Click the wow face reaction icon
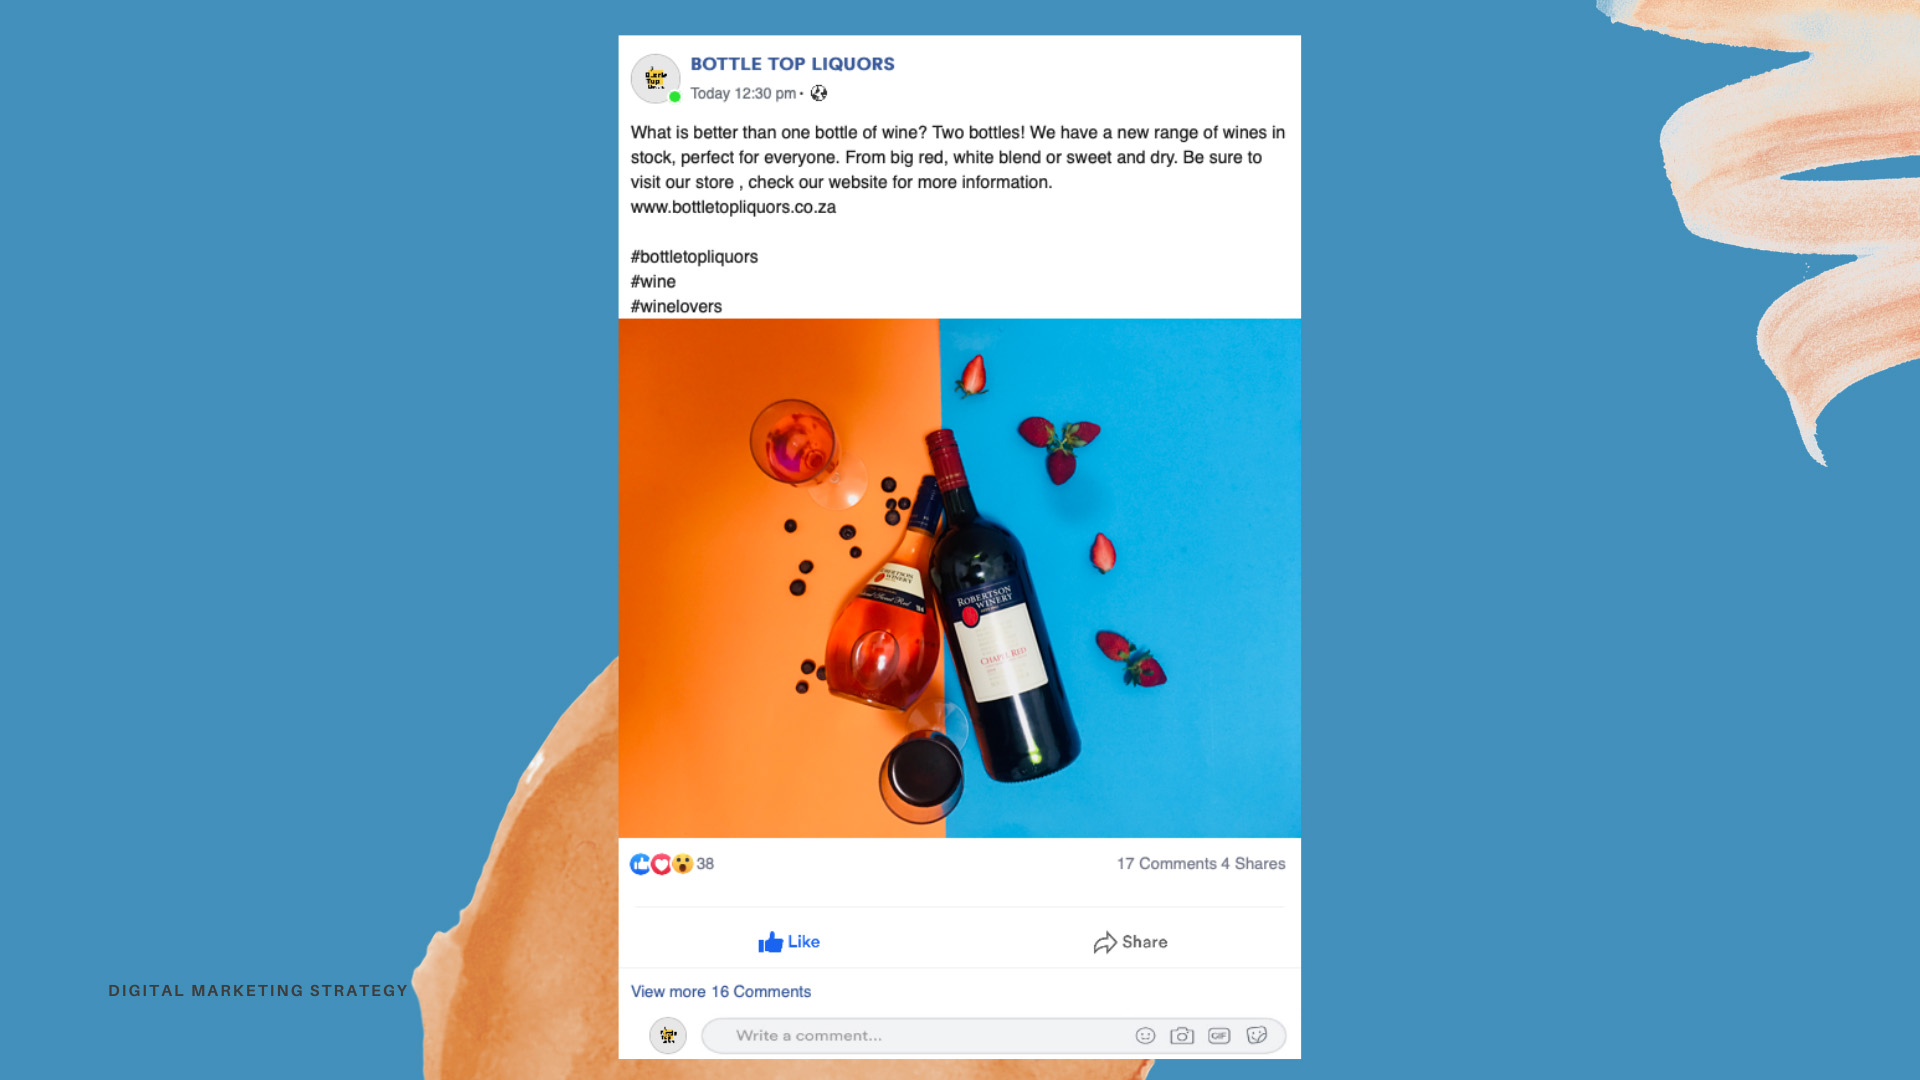 [682, 864]
